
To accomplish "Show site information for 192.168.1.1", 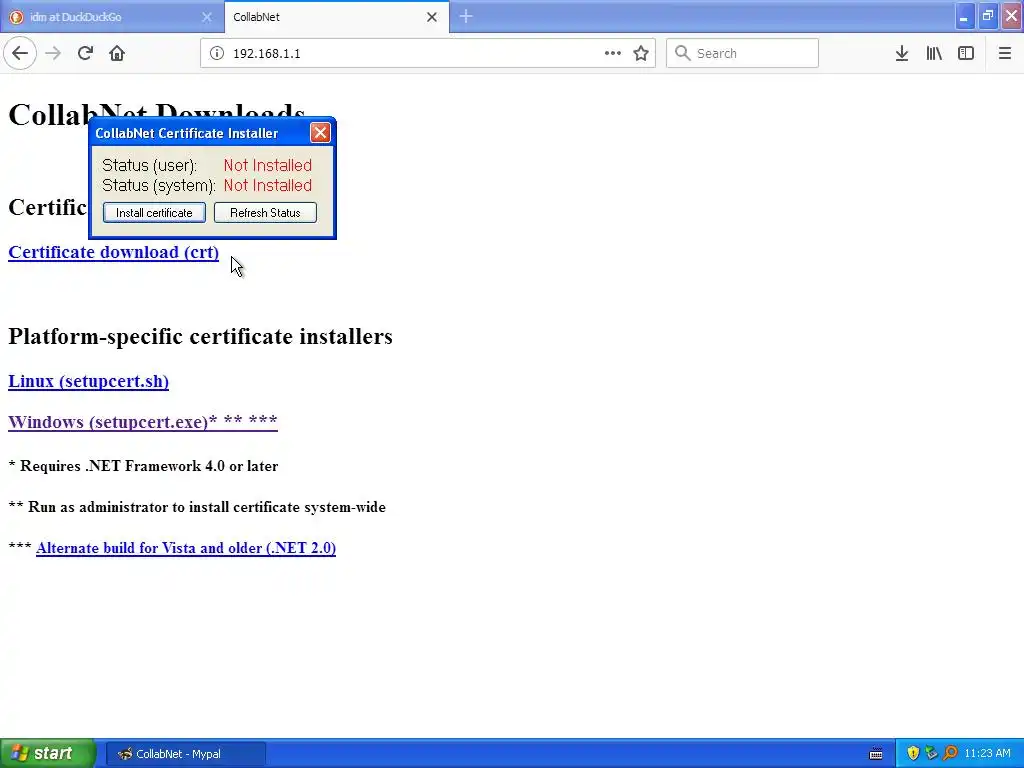I will 217,53.
